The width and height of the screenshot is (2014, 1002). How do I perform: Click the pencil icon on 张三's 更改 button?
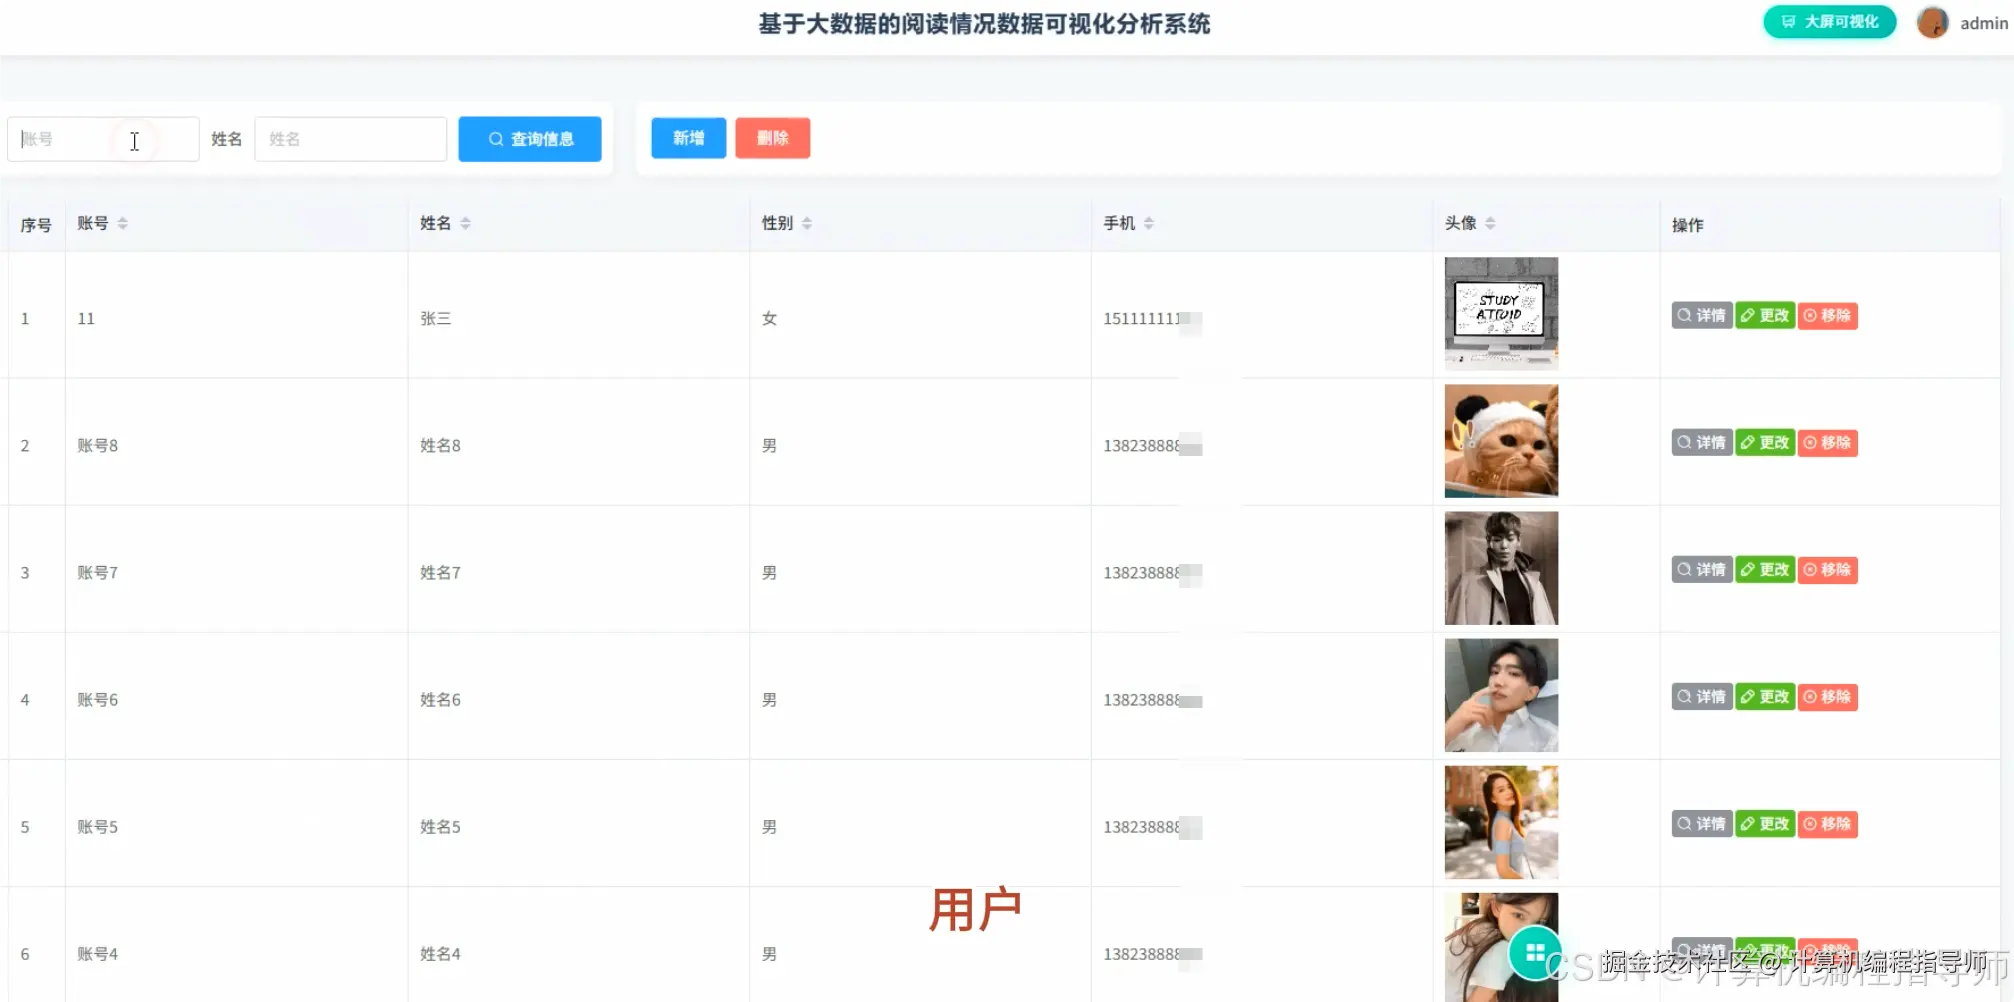[1748, 315]
